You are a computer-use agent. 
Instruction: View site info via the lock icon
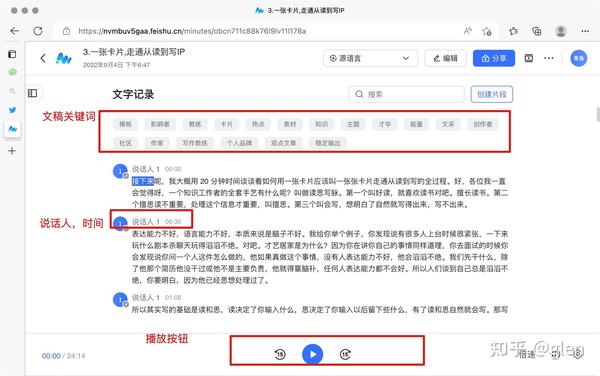pyautogui.click(x=66, y=31)
